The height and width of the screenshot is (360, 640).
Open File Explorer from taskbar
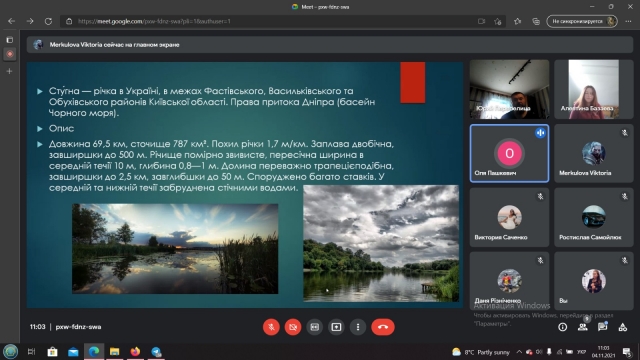point(114,351)
